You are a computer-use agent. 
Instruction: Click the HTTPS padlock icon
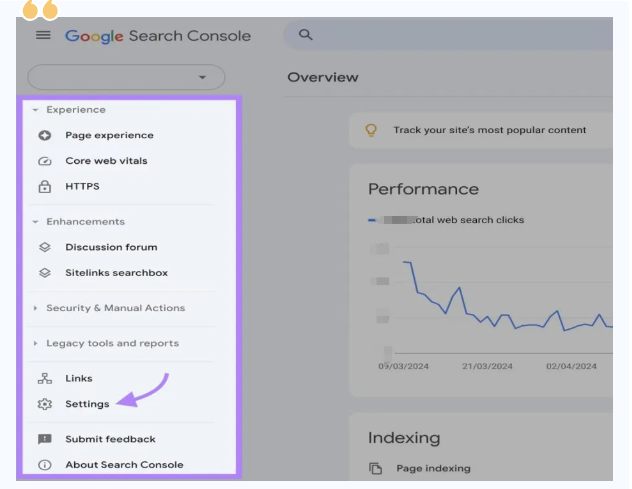45,186
